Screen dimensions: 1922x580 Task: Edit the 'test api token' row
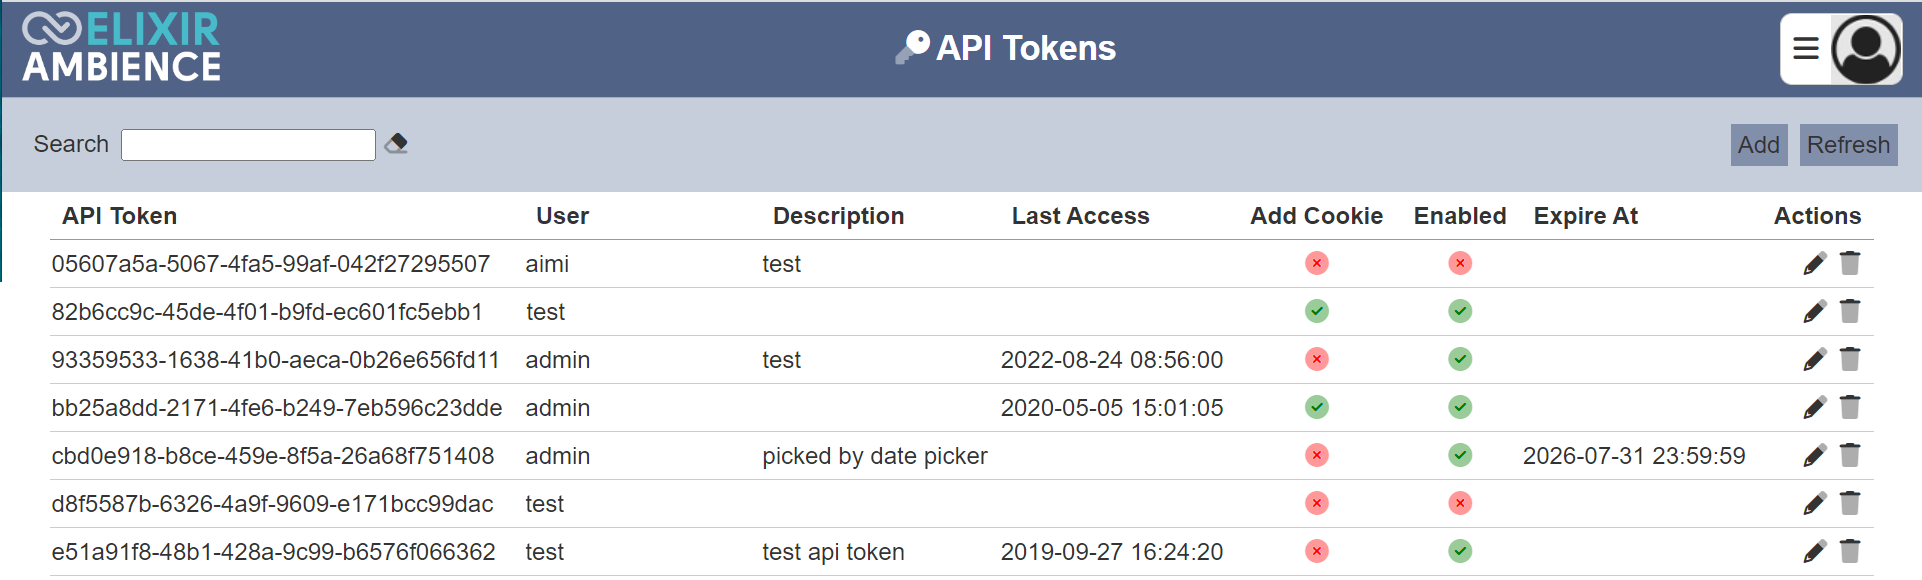1814,551
